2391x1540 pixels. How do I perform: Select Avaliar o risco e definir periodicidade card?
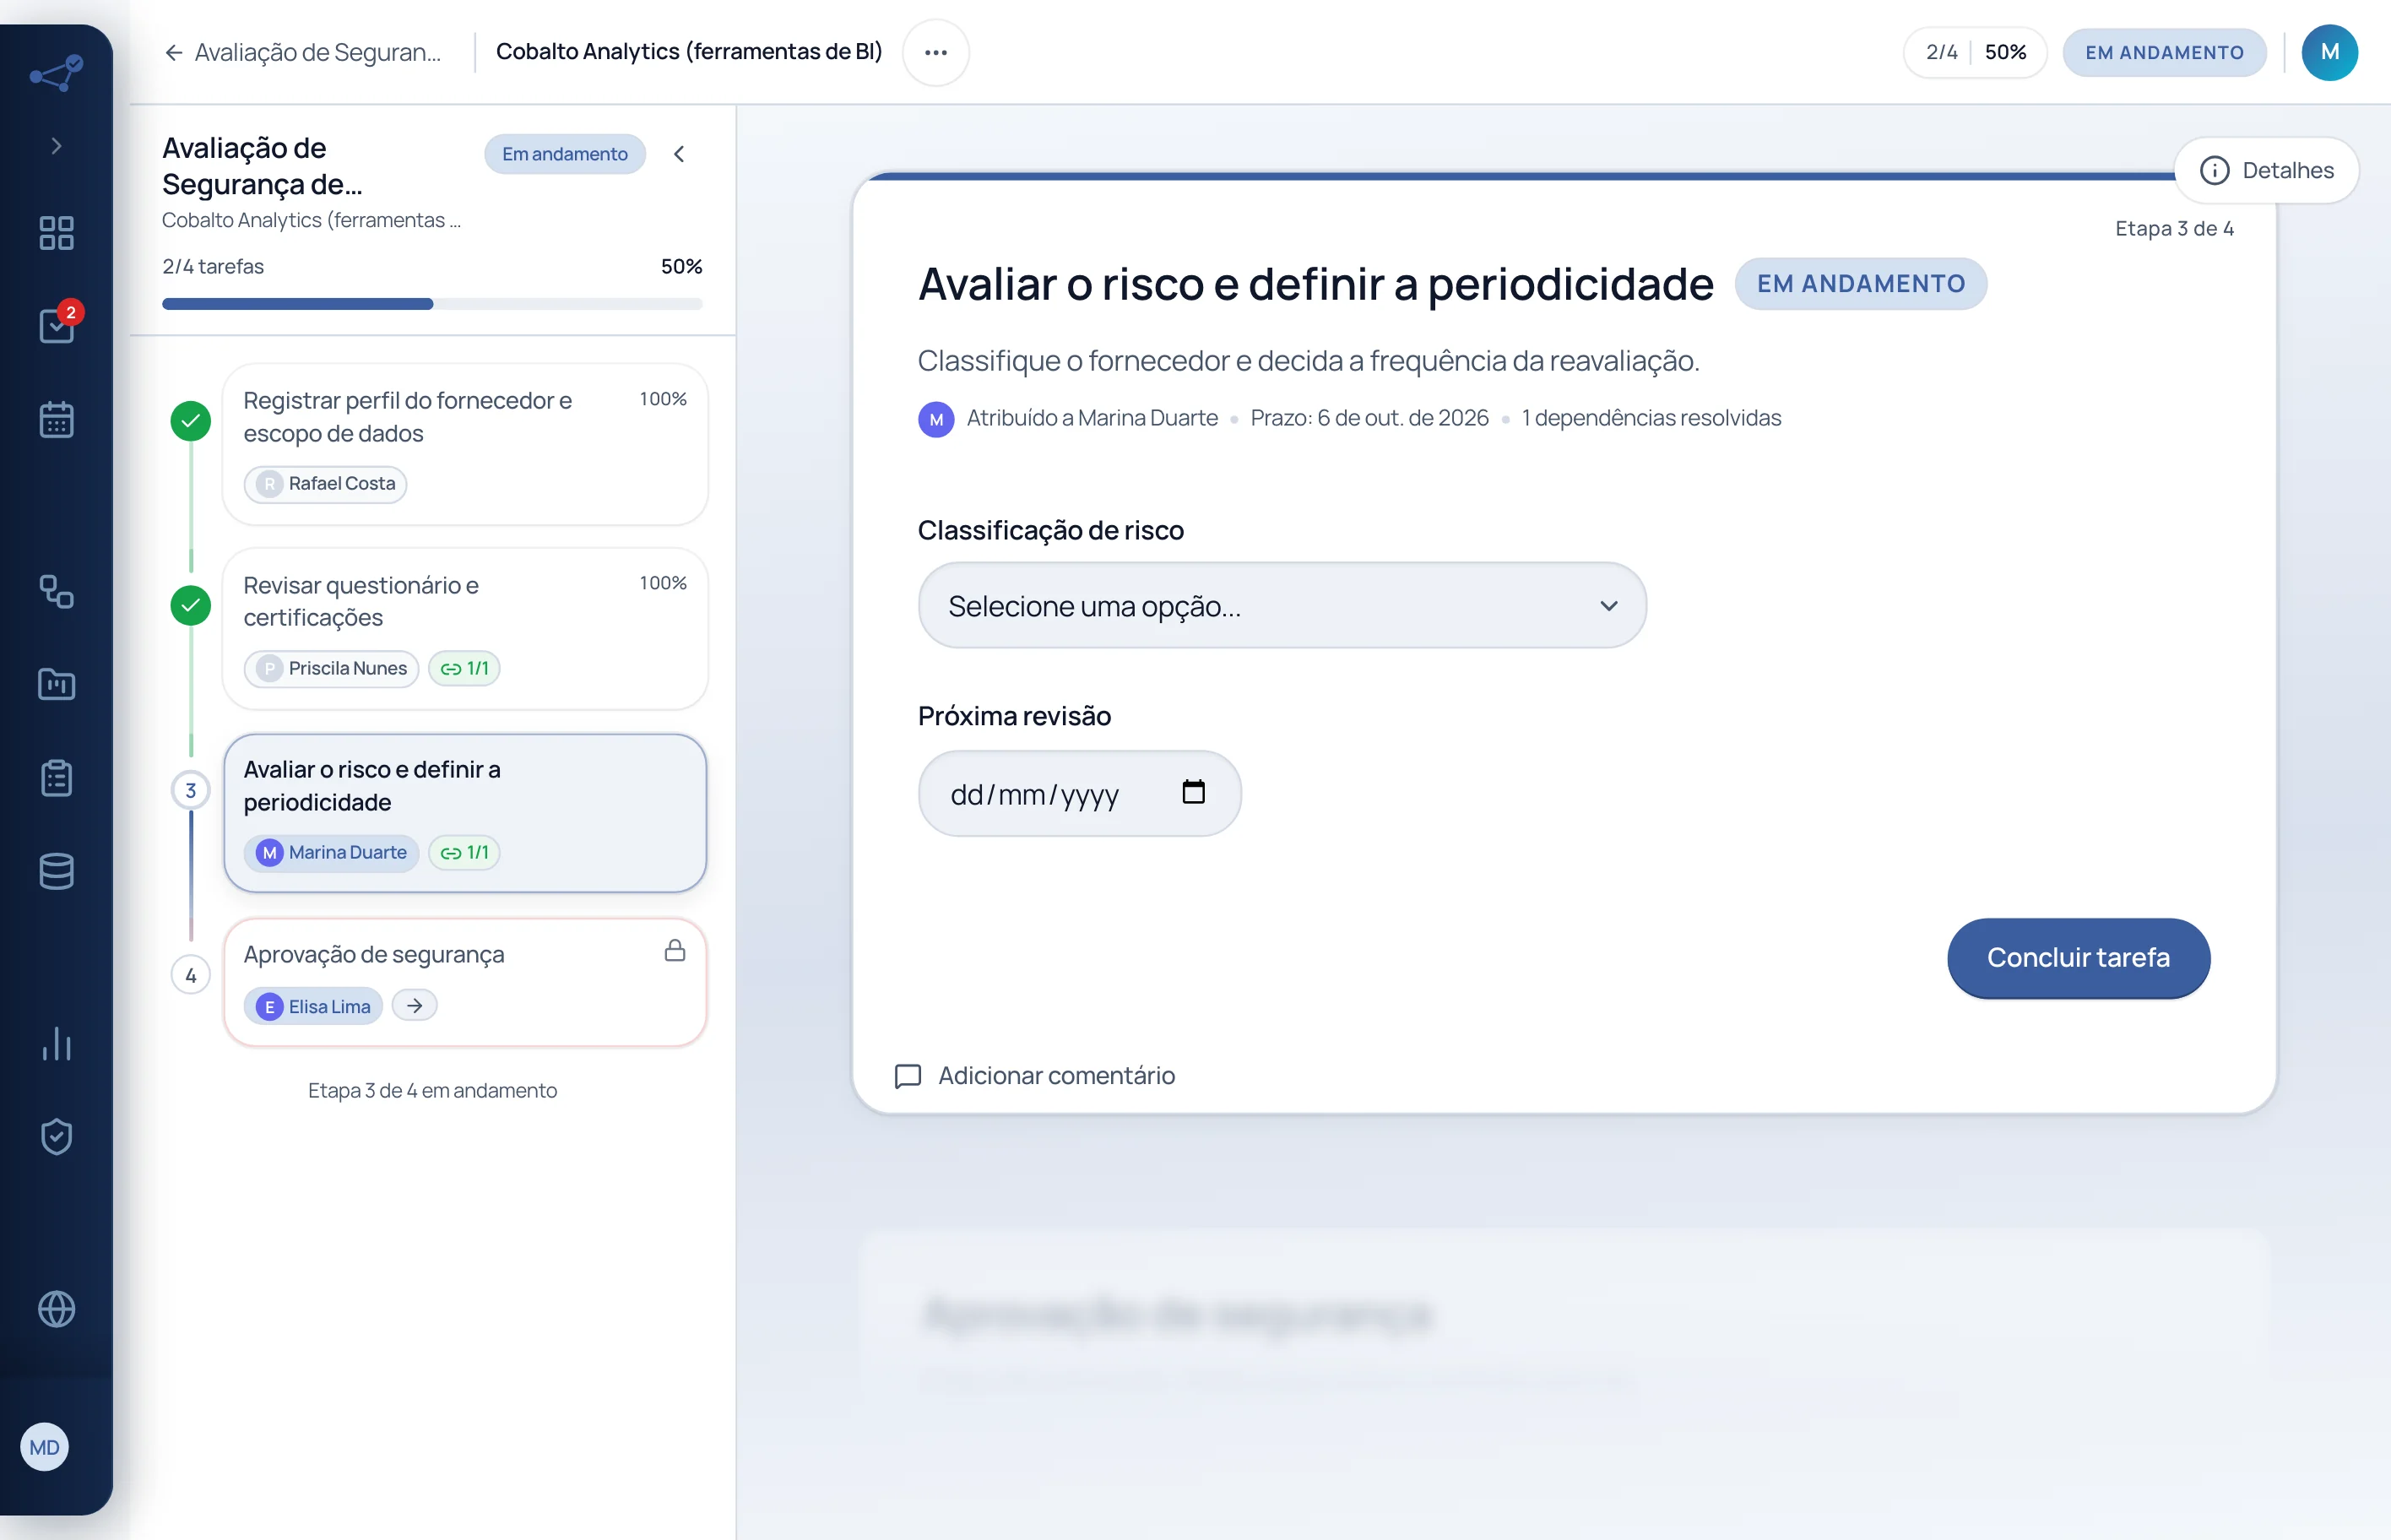pos(465,813)
